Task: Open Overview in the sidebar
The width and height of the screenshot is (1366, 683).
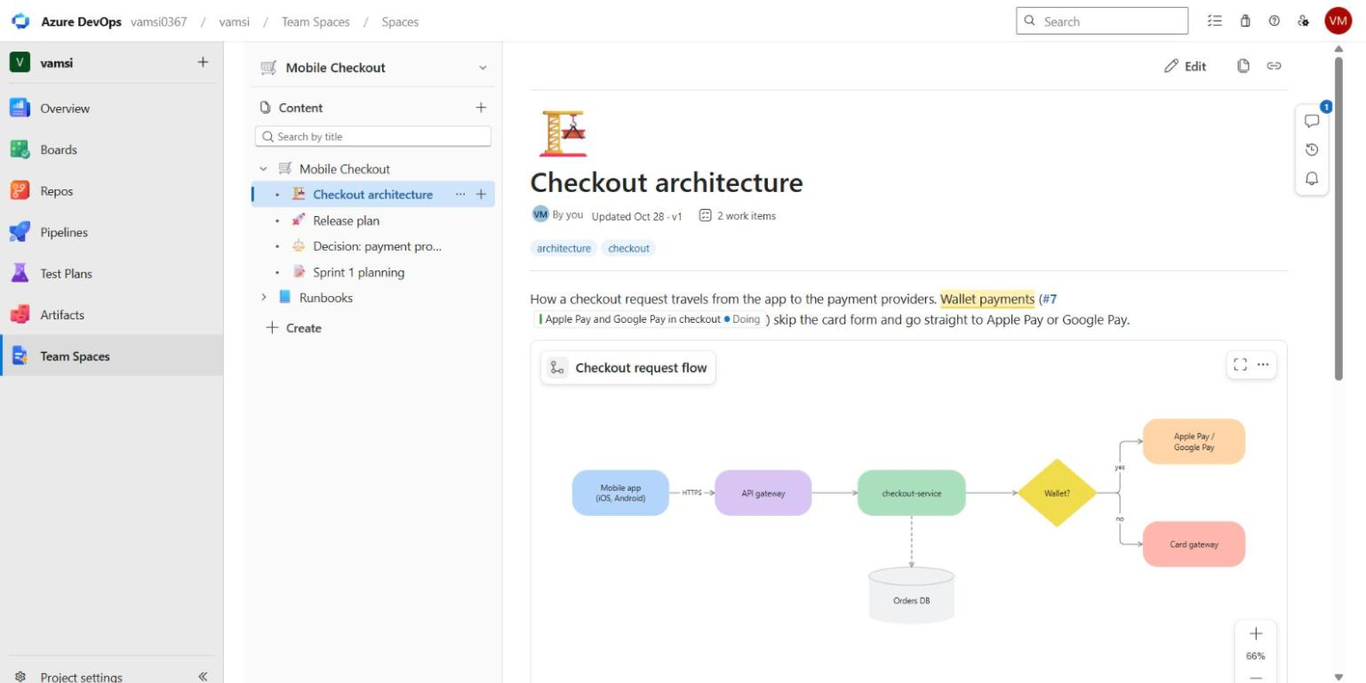Action: pos(111,108)
